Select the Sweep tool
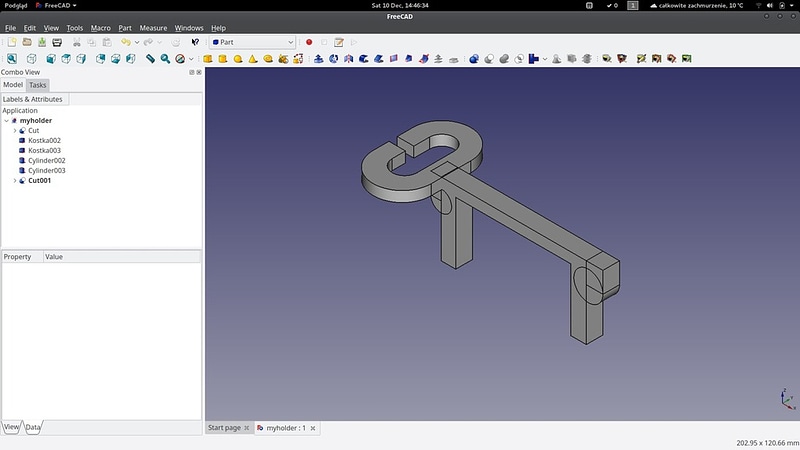The height and width of the screenshot is (450, 800). (423, 59)
